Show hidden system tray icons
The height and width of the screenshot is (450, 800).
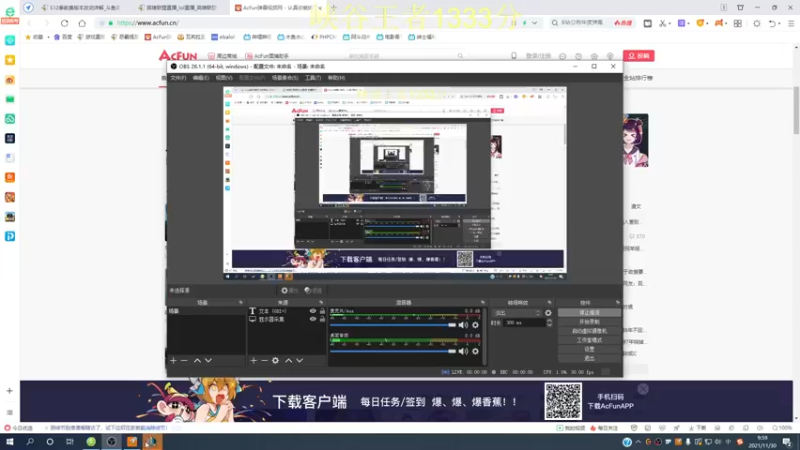point(638,442)
